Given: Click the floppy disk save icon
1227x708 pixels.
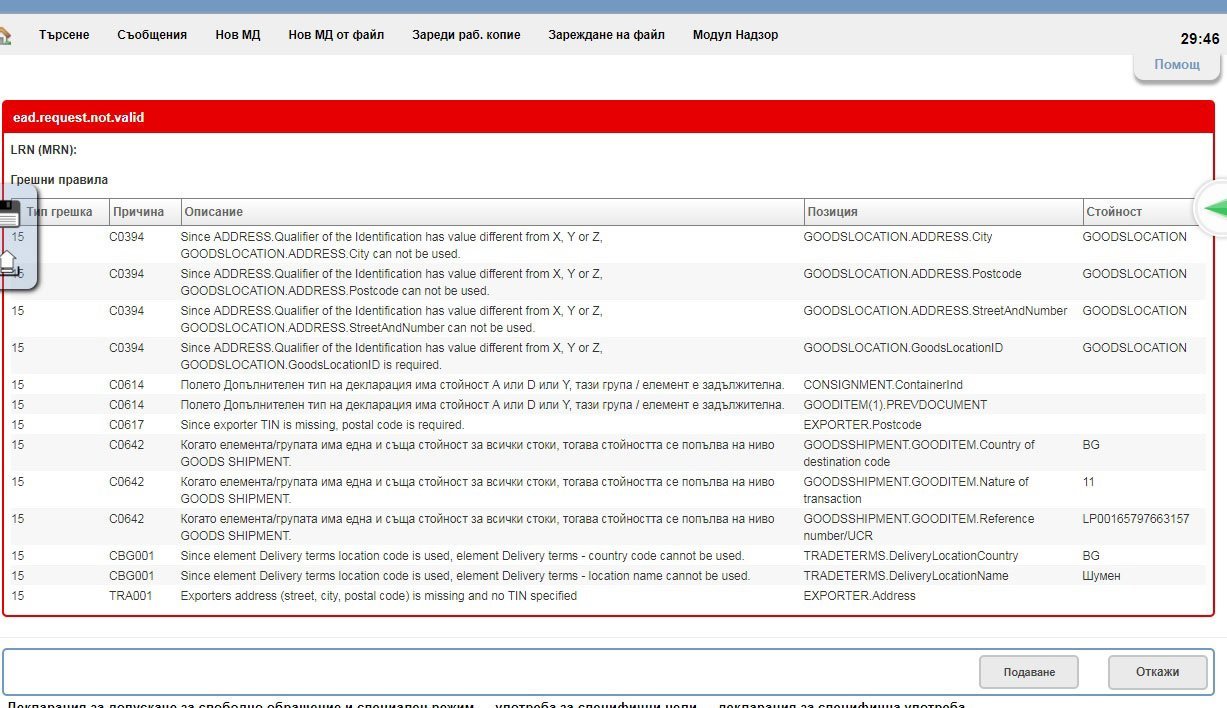Looking at the screenshot, I should pyautogui.click(x=9, y=212).
